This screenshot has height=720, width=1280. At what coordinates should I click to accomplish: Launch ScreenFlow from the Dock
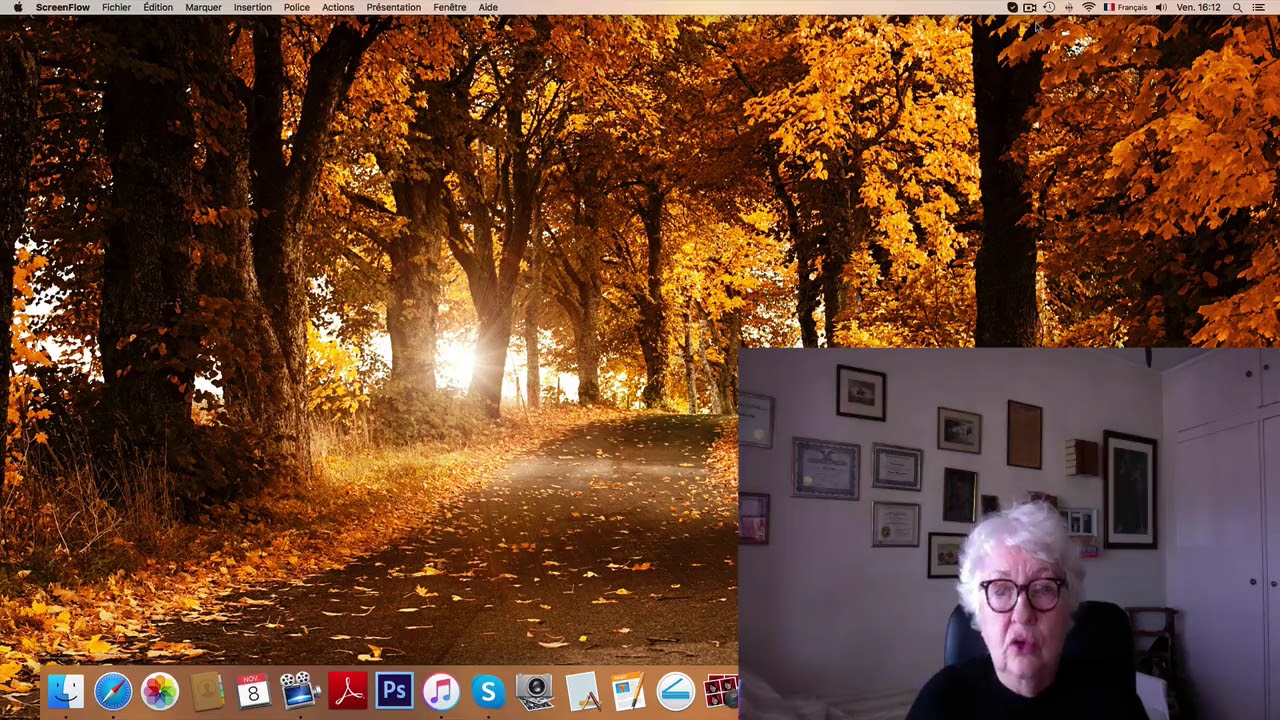(x=300, y=691)
